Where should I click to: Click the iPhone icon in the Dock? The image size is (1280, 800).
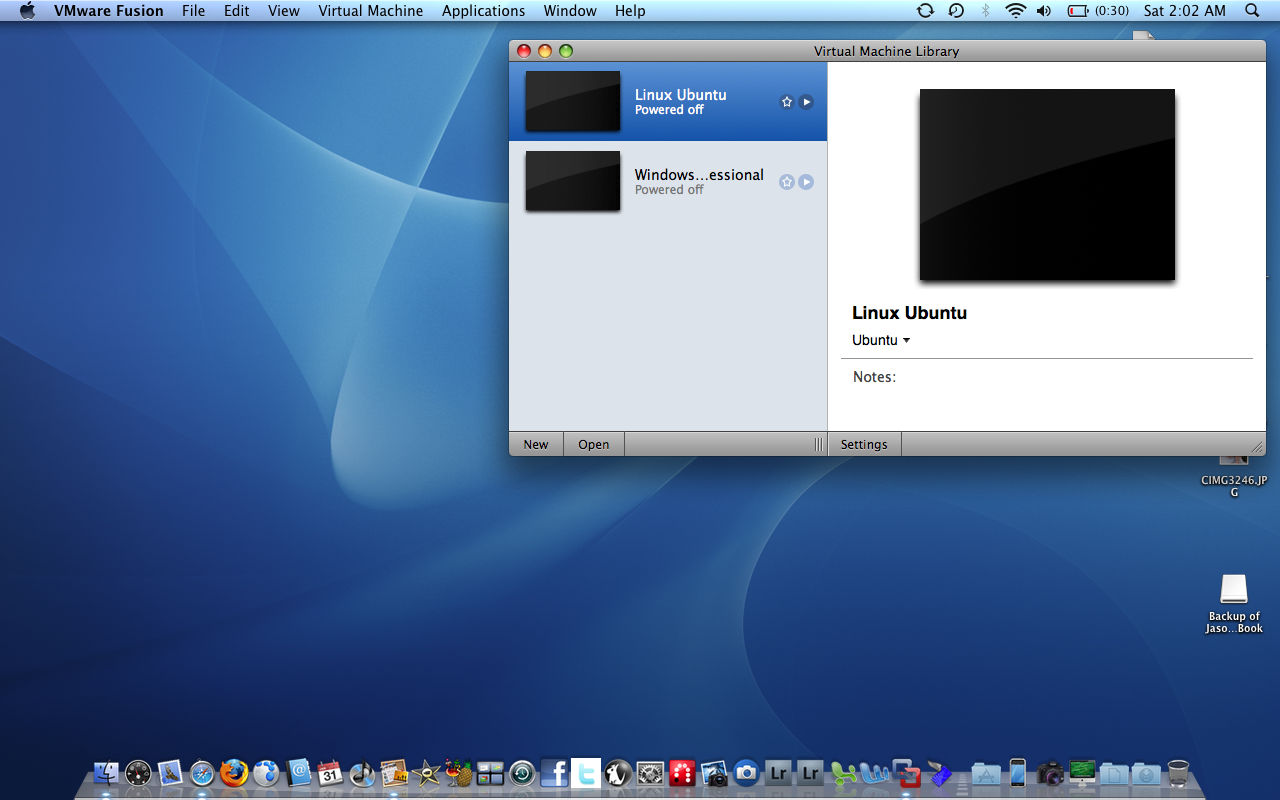1018,773
